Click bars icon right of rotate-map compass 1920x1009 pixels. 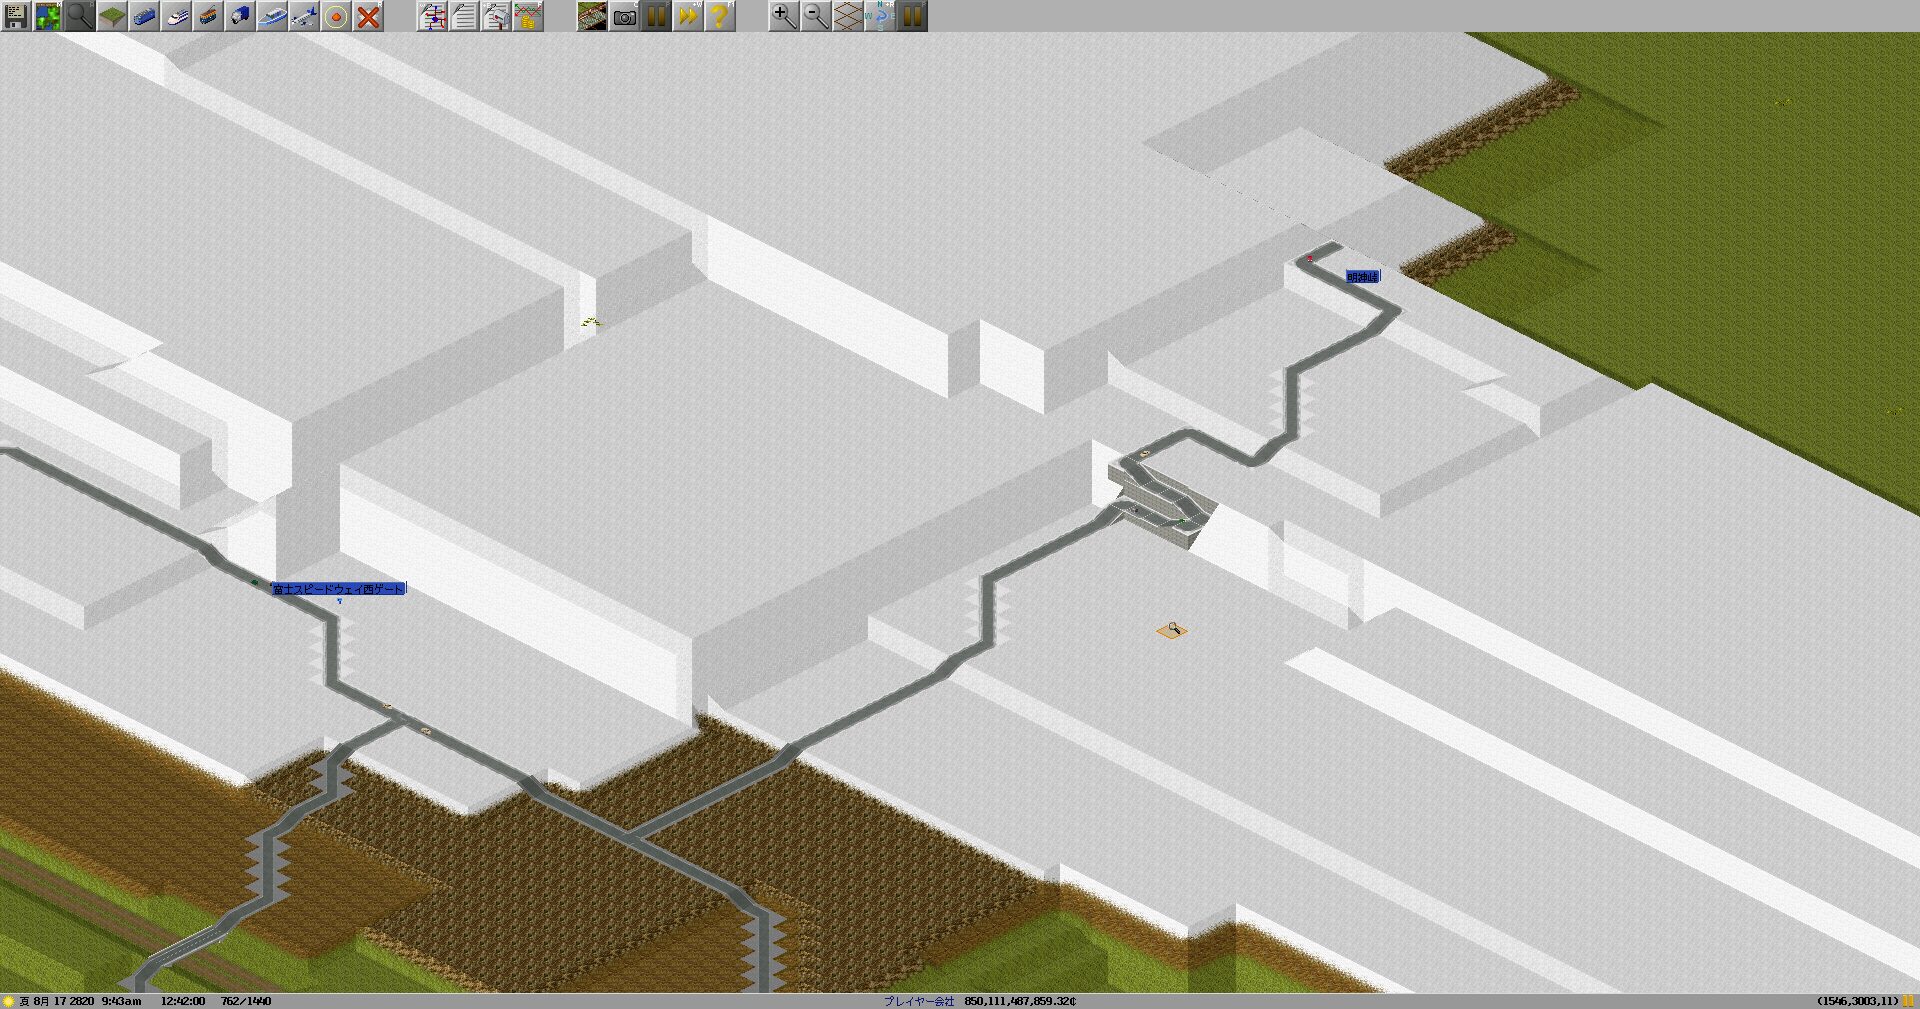click(x=912, y=16)
